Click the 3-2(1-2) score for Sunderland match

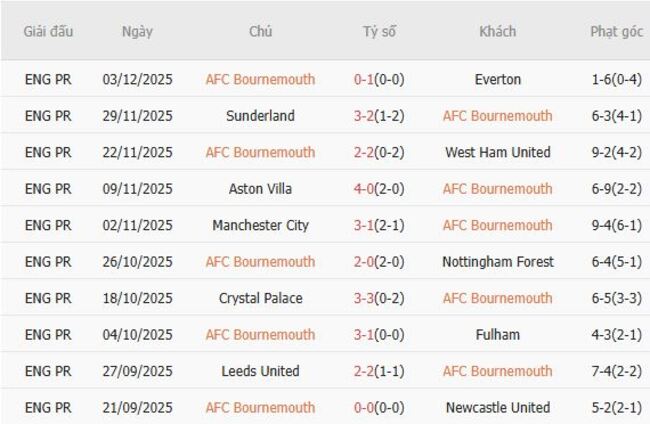point(379,116)
